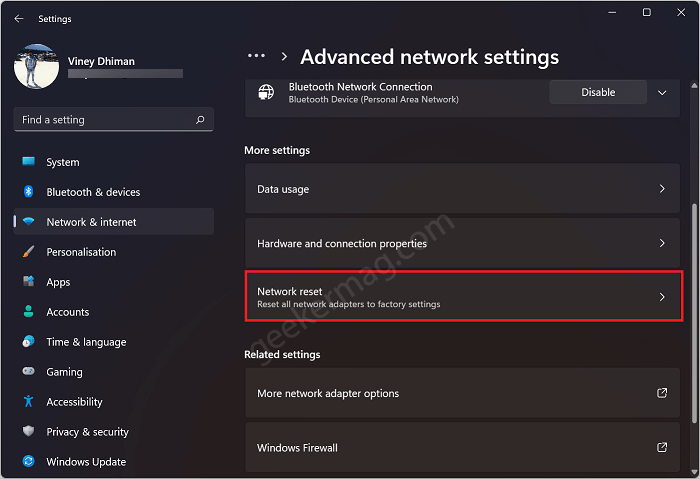This screenshot has width=700, height=479.
Task: Click the System monitor icon
Action: tap(29, 161)
